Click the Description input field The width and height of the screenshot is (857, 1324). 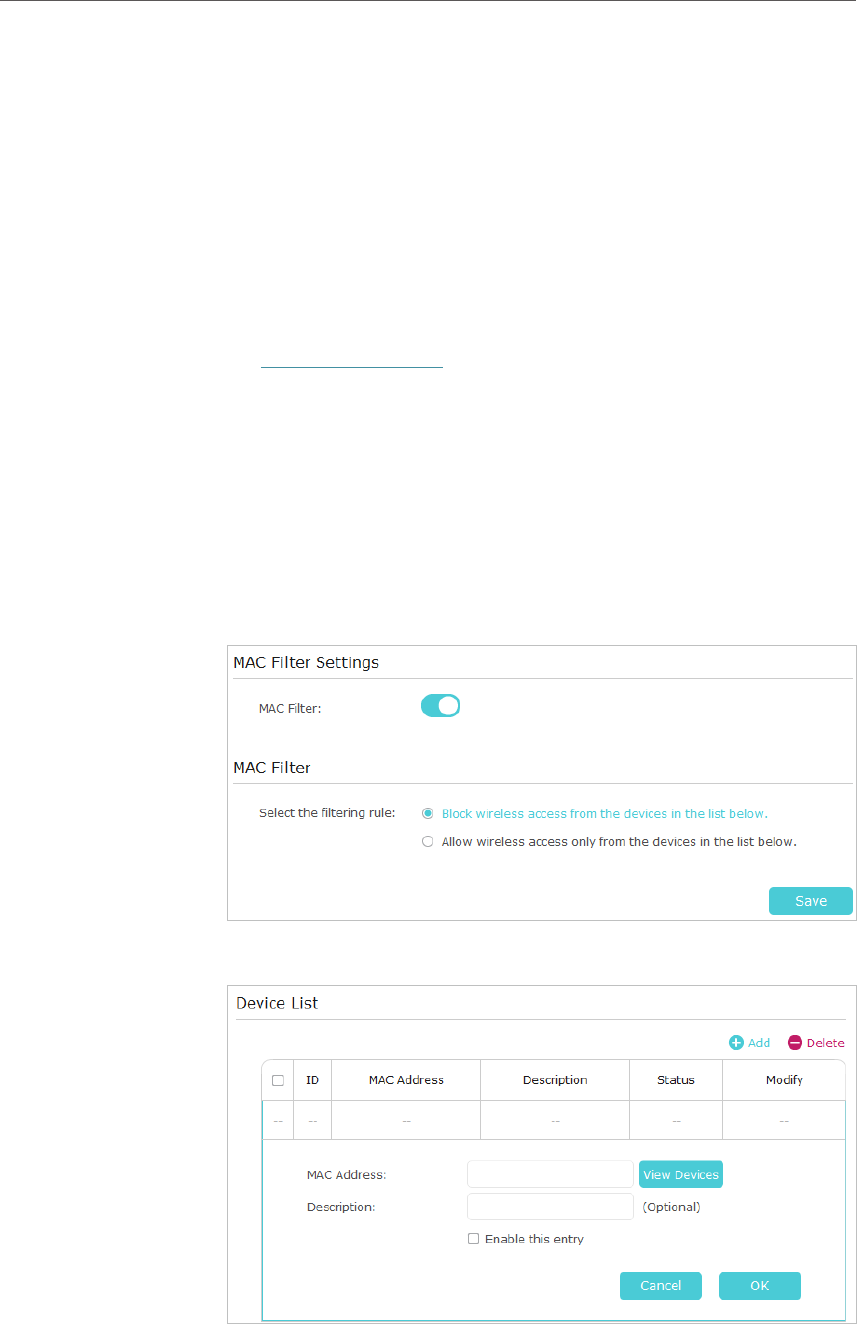pos(550,1206)
